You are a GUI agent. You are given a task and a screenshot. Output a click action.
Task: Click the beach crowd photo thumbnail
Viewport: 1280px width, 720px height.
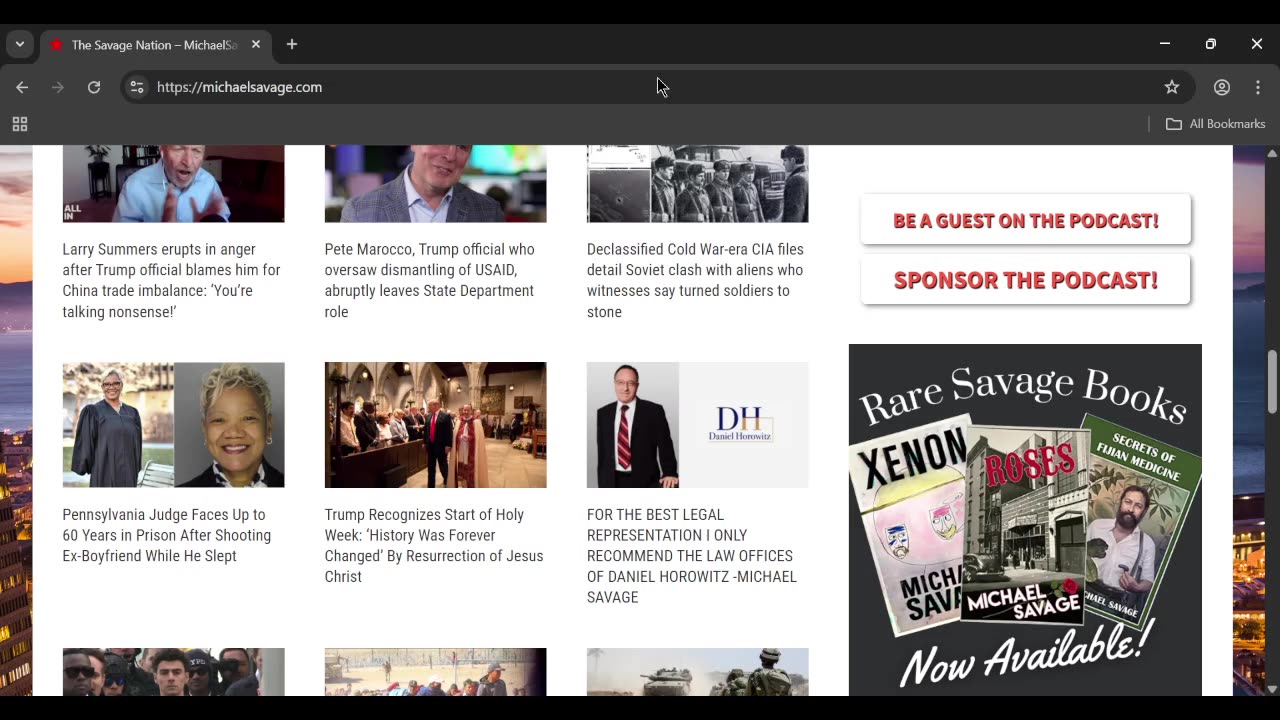coord(435,672)
